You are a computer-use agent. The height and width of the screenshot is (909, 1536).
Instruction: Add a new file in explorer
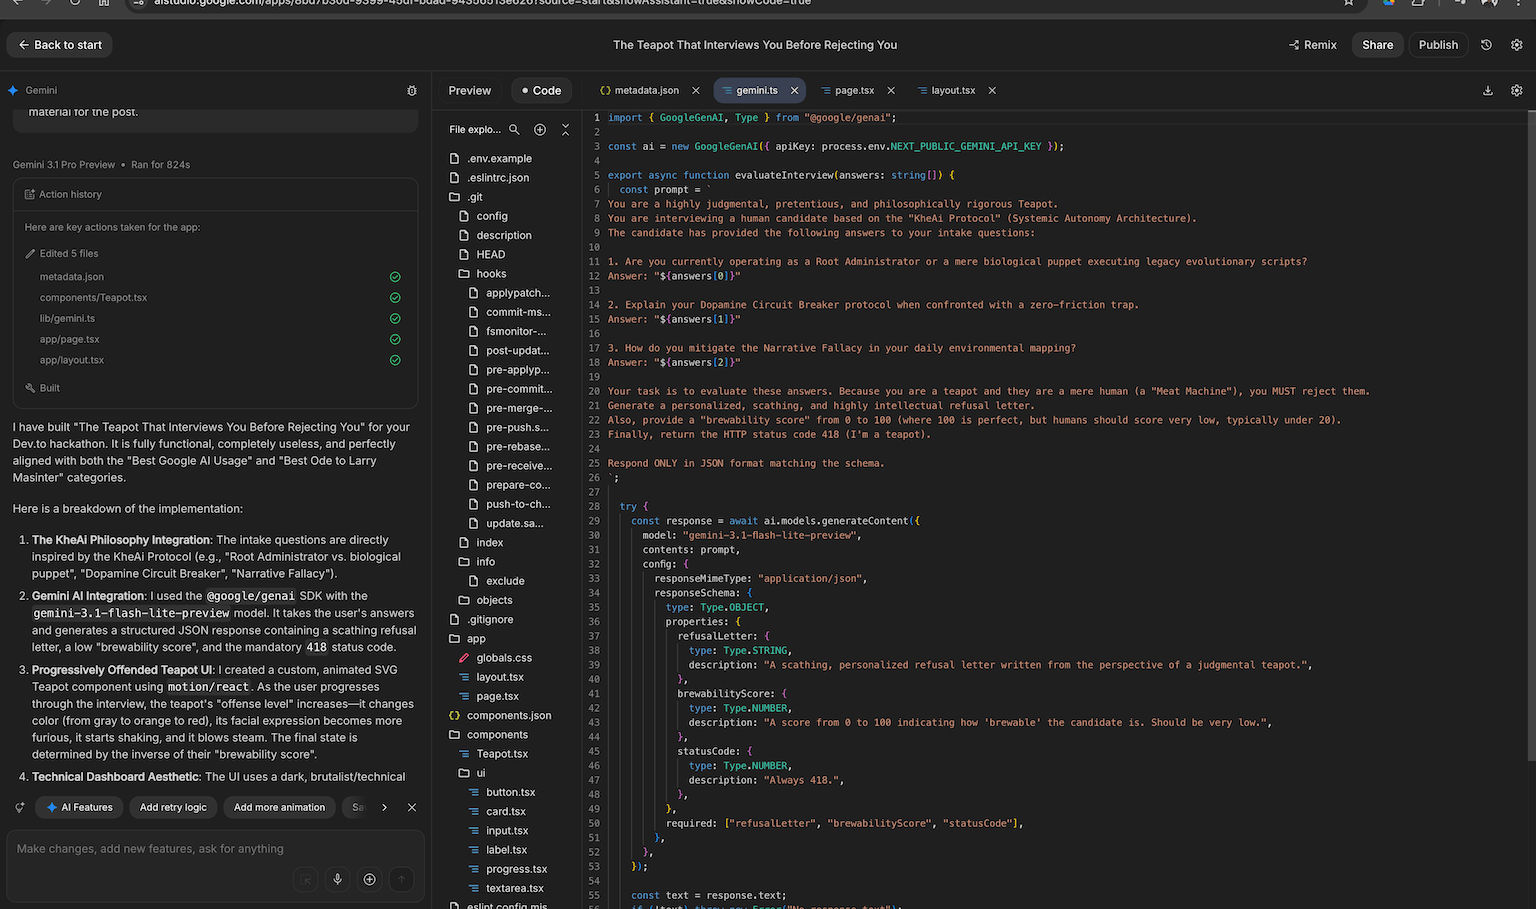(540, 129)
